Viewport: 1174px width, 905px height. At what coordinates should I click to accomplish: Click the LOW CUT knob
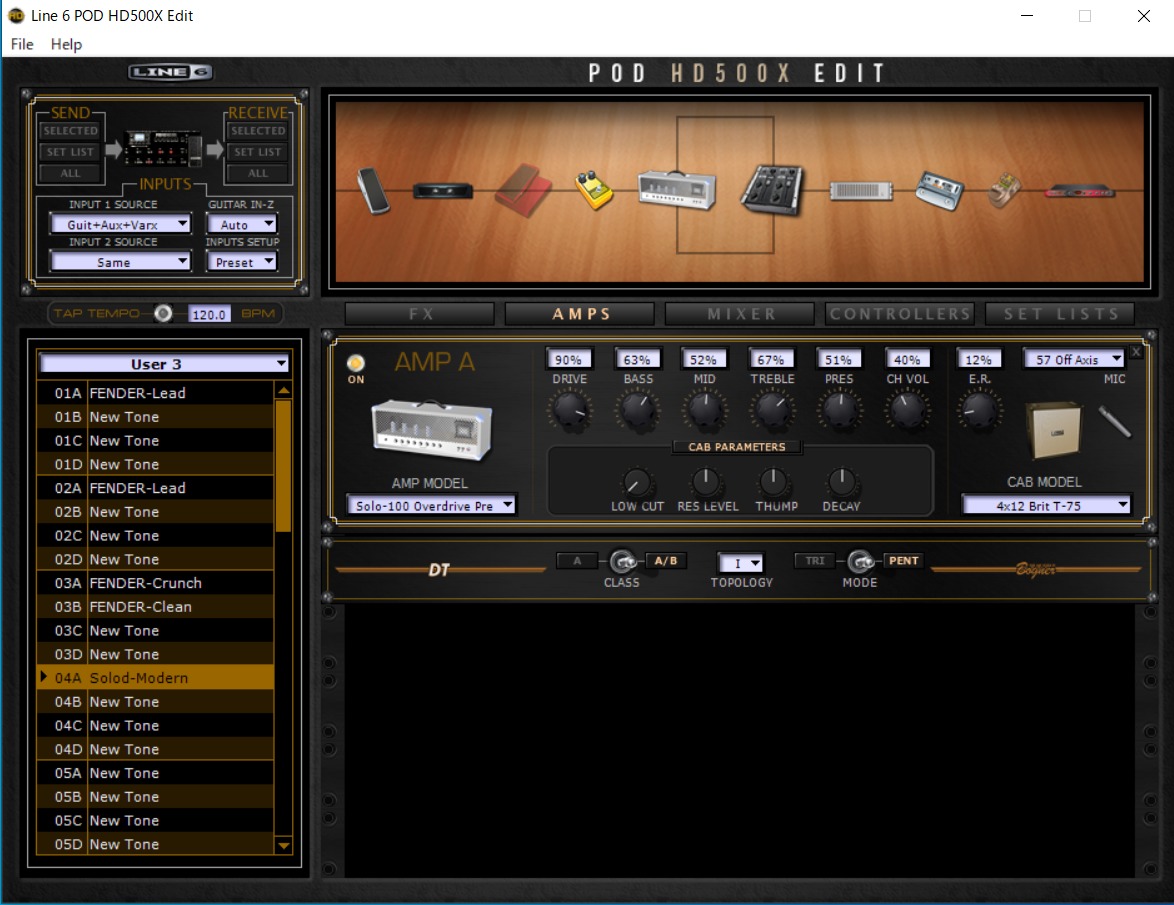click(636, 482)
